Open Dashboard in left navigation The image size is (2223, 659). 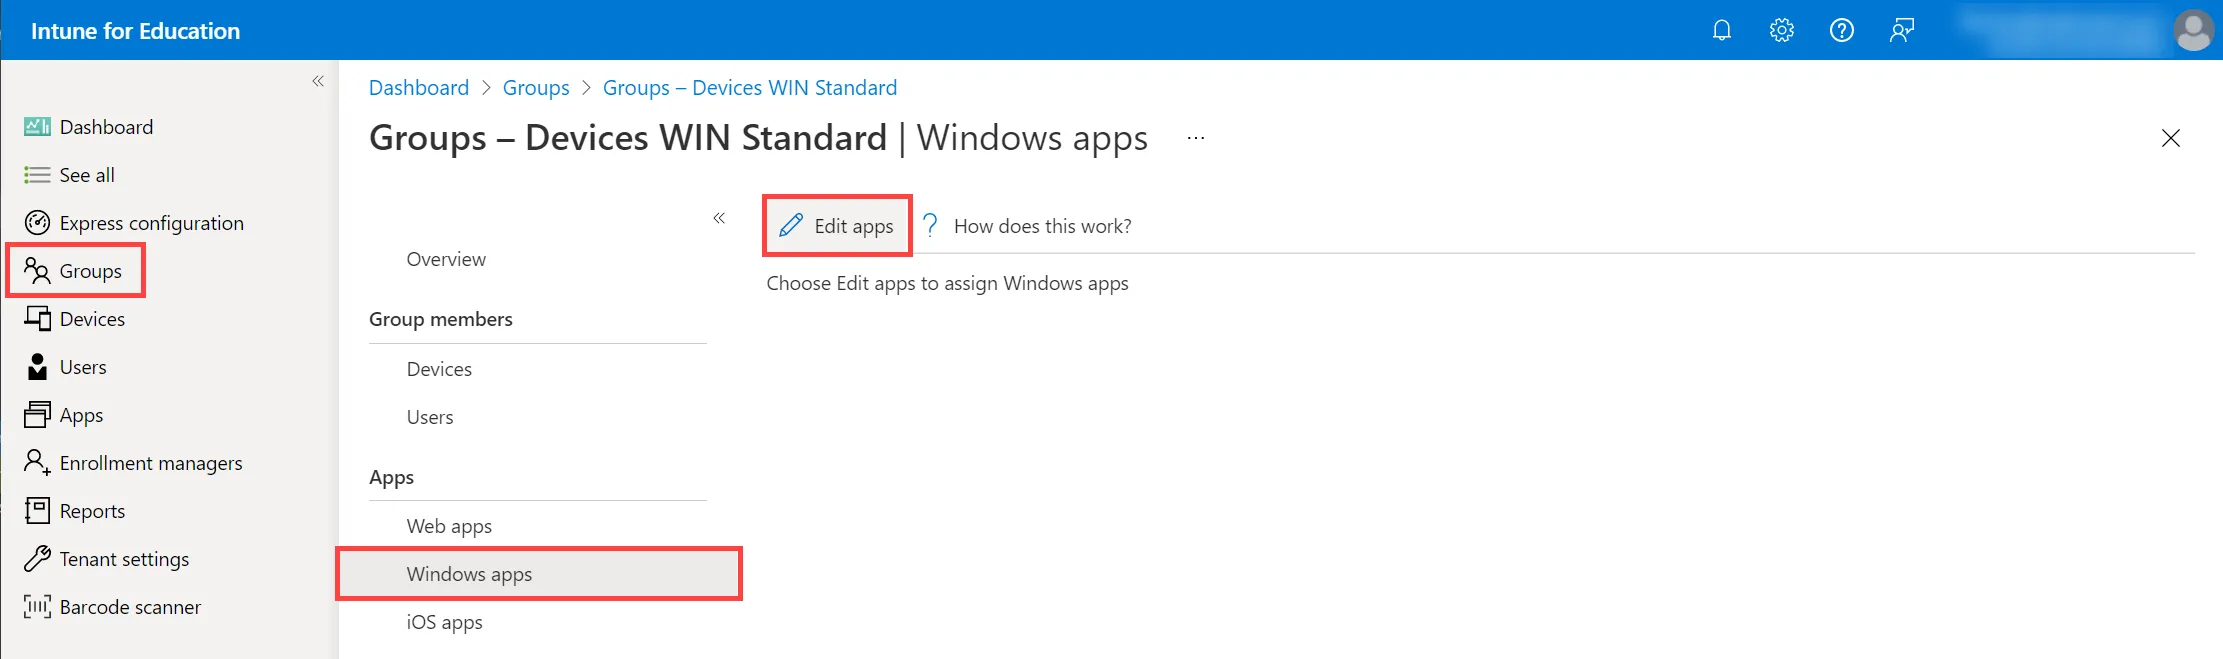point(106,127)
